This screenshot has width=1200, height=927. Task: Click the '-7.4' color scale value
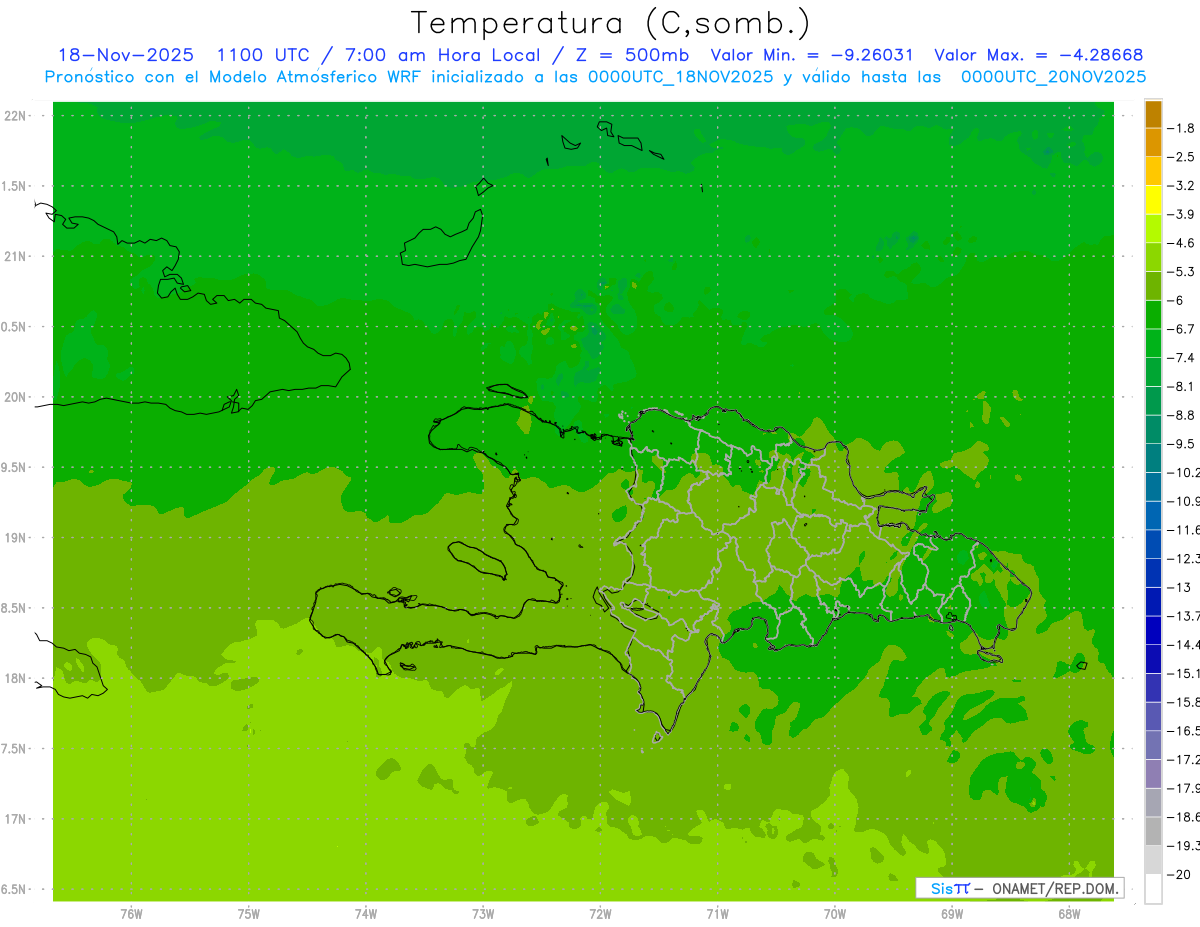tap(1181, 358)
